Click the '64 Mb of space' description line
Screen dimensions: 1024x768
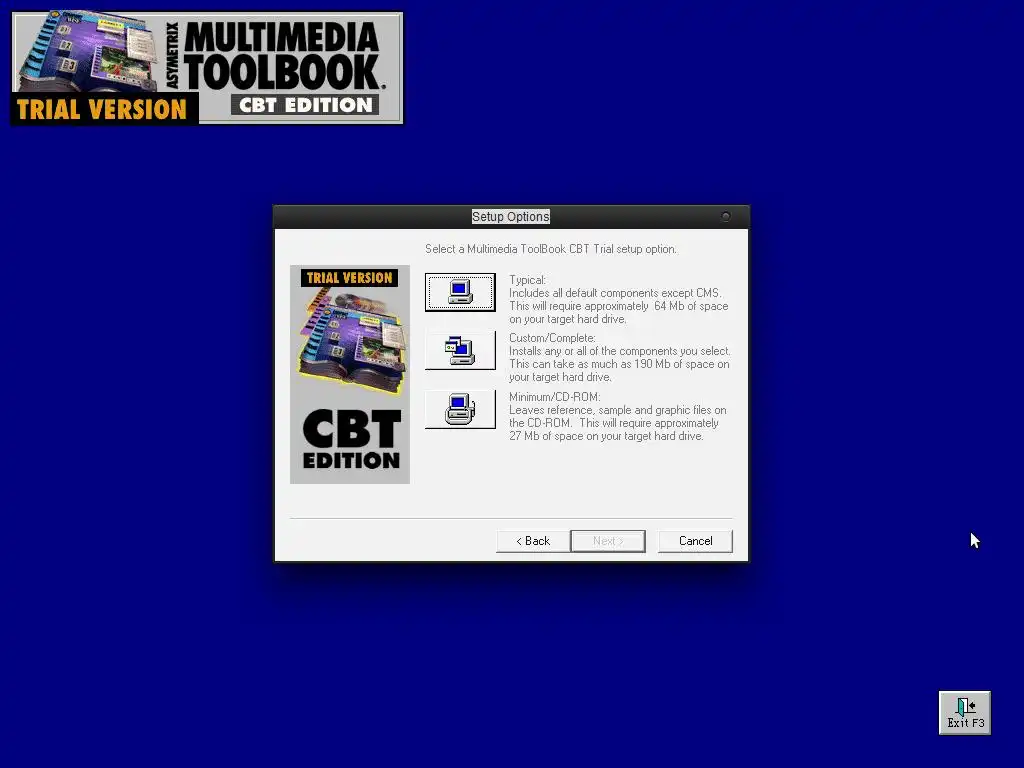[x=618, y=306]
